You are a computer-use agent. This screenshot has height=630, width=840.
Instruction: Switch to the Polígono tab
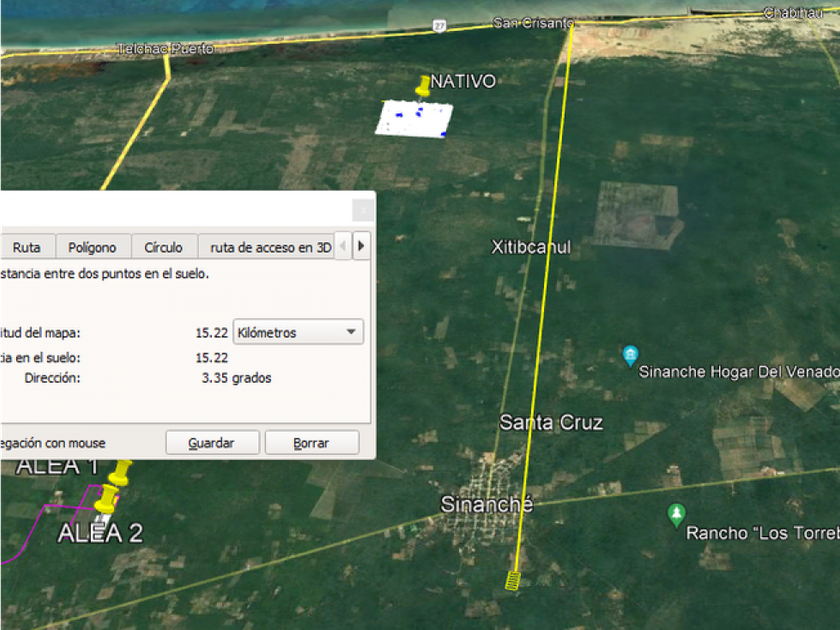tap(93, 248)
